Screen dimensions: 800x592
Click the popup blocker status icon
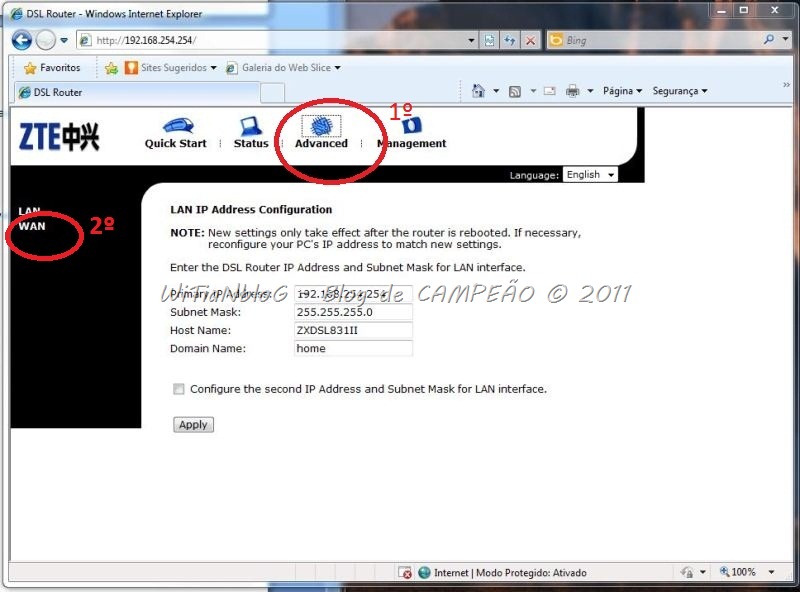tap(405, 573)
